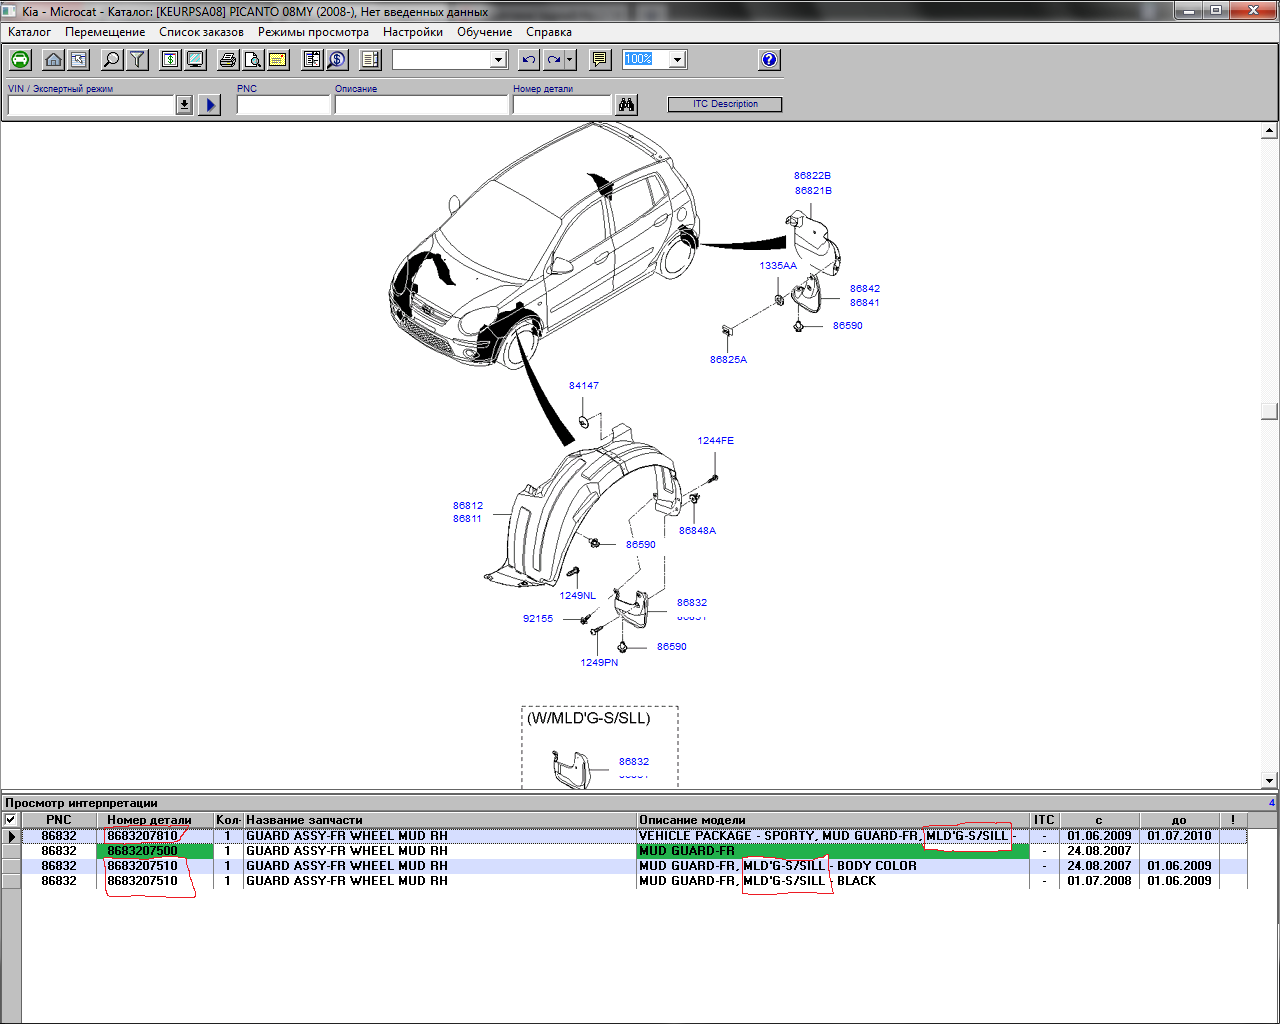Open the Каталог menu
This screenshot has height=1024, width=1280.
29,32
